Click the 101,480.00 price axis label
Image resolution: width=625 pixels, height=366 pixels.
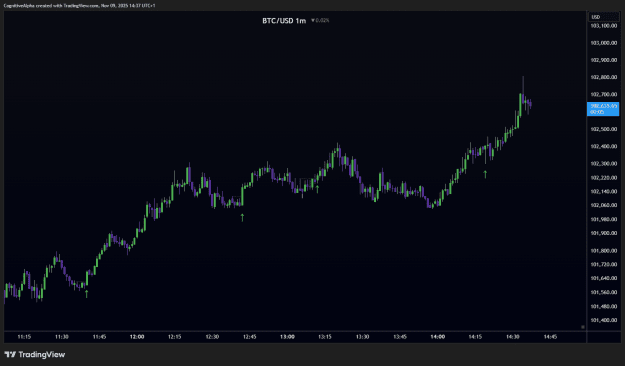point(603,307)
